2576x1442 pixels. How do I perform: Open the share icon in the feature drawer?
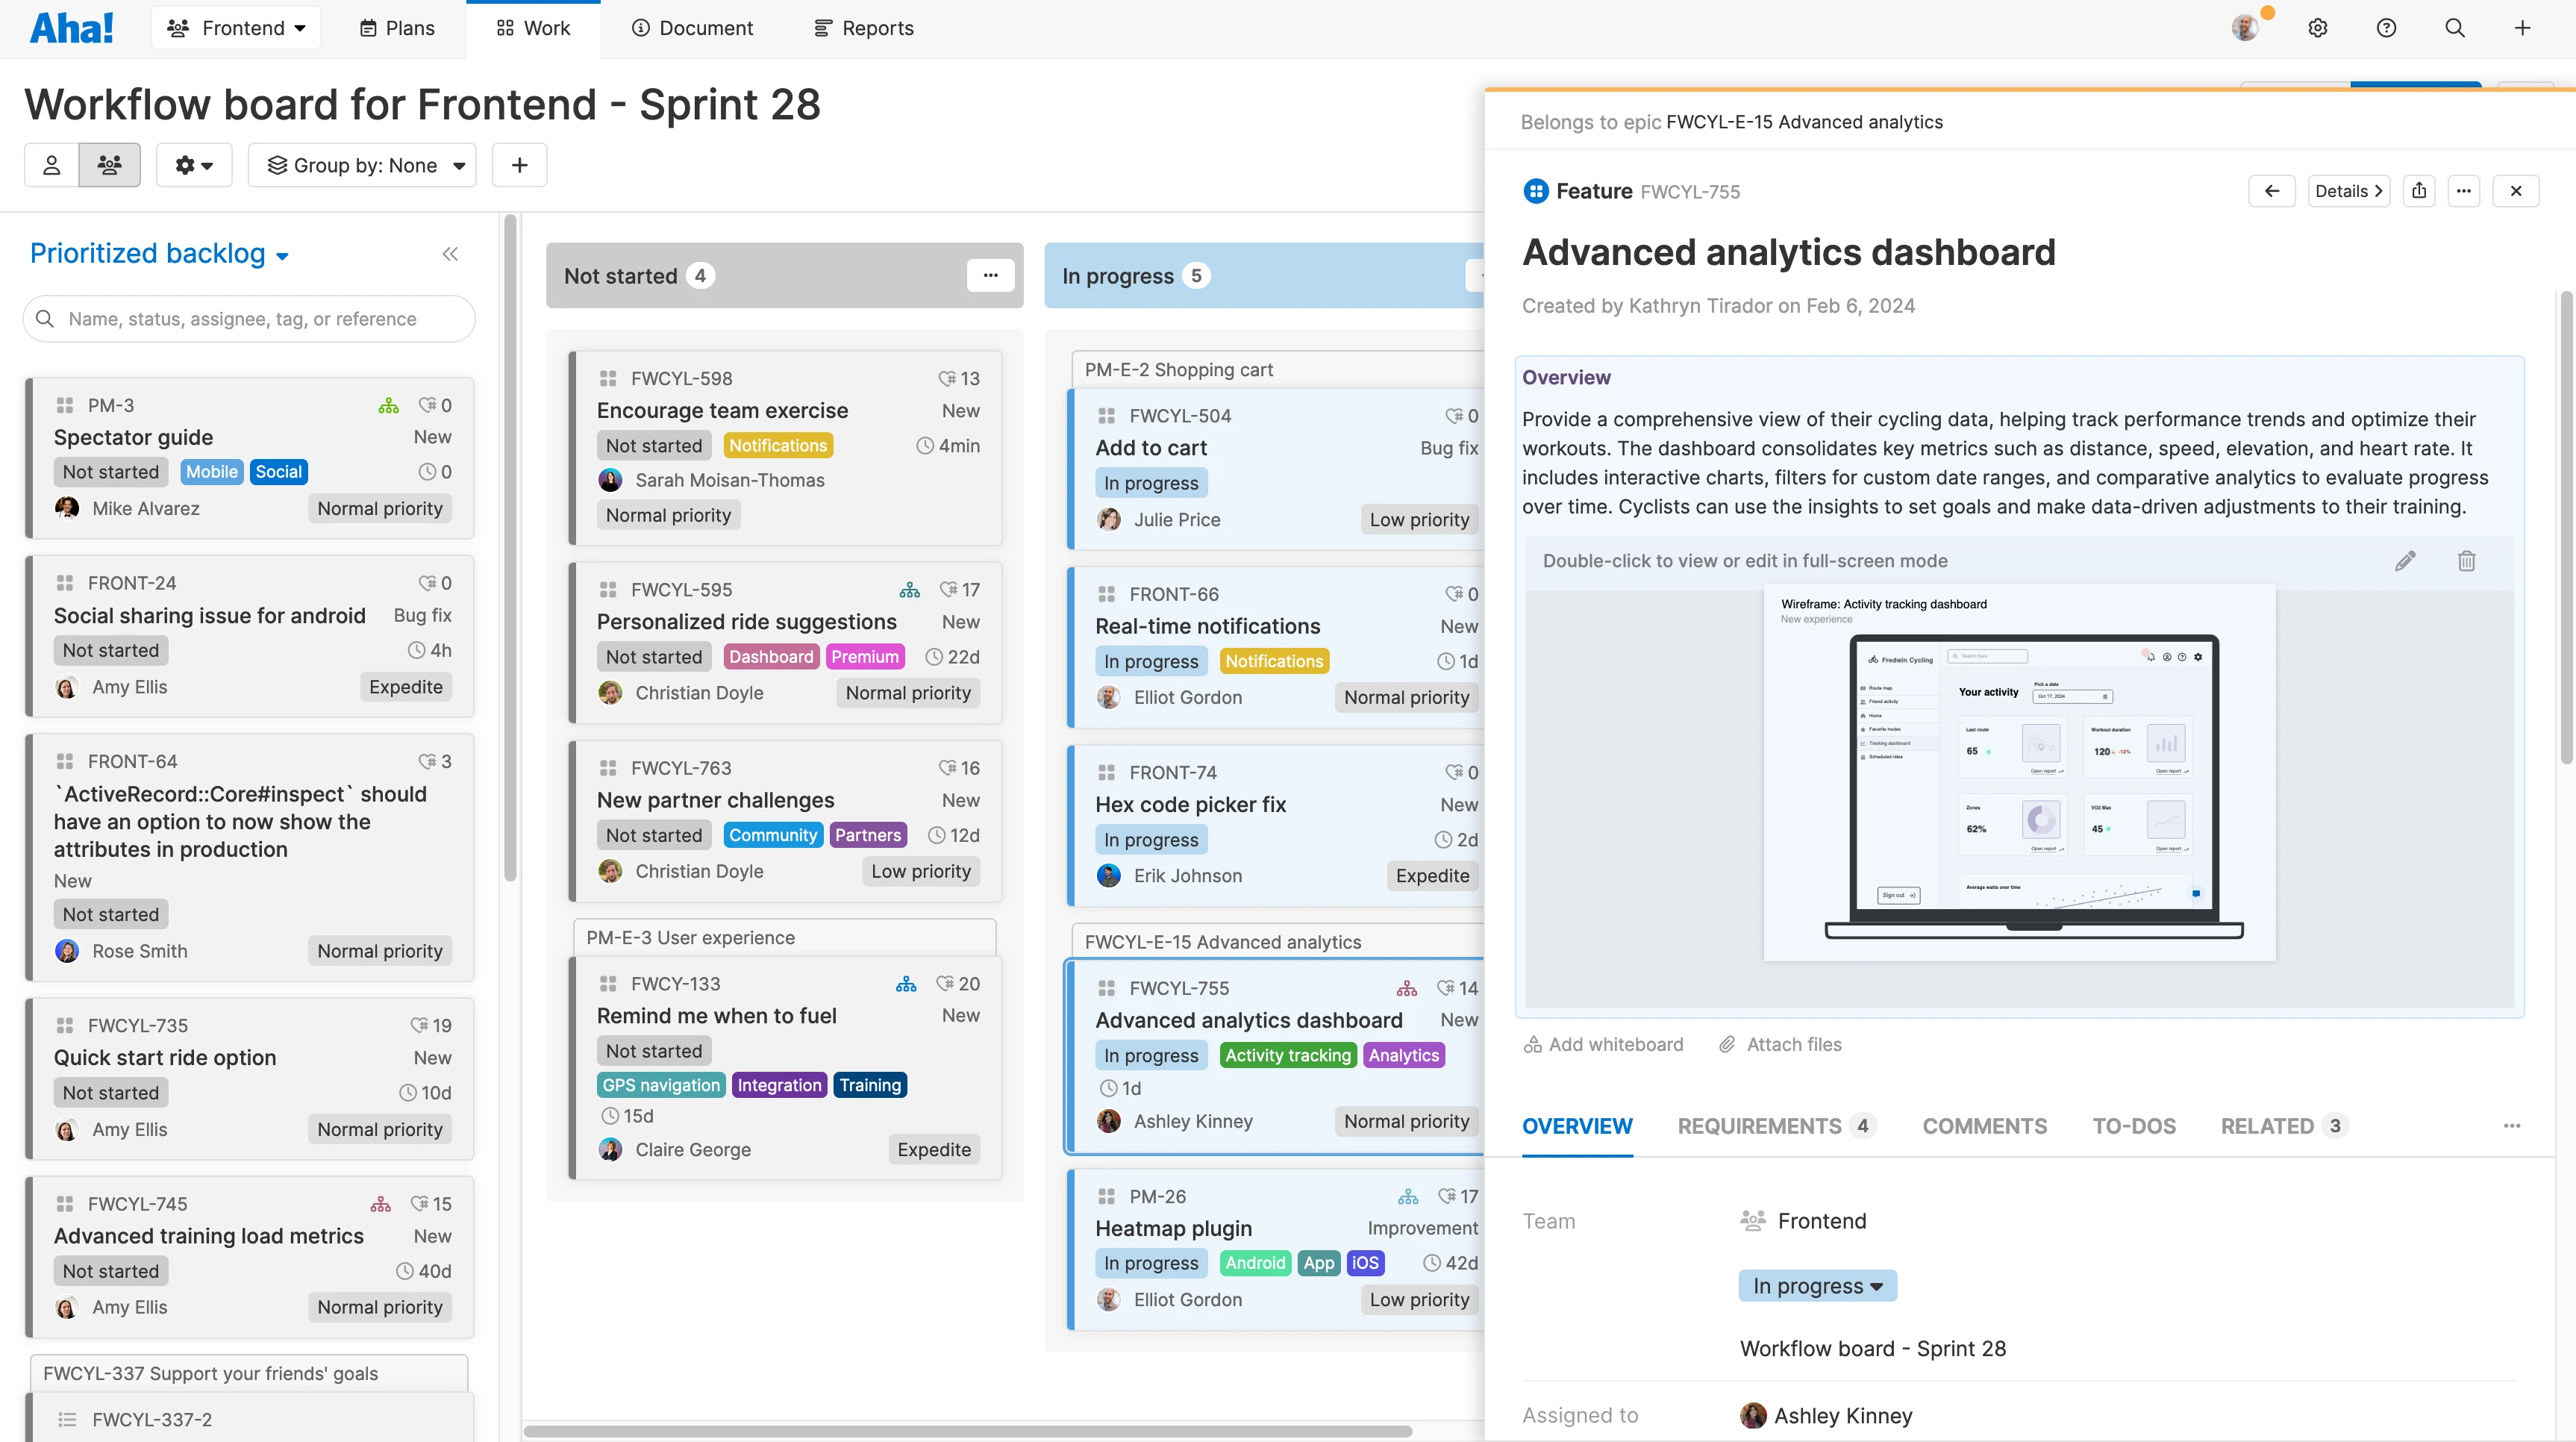click(2419, 190)
